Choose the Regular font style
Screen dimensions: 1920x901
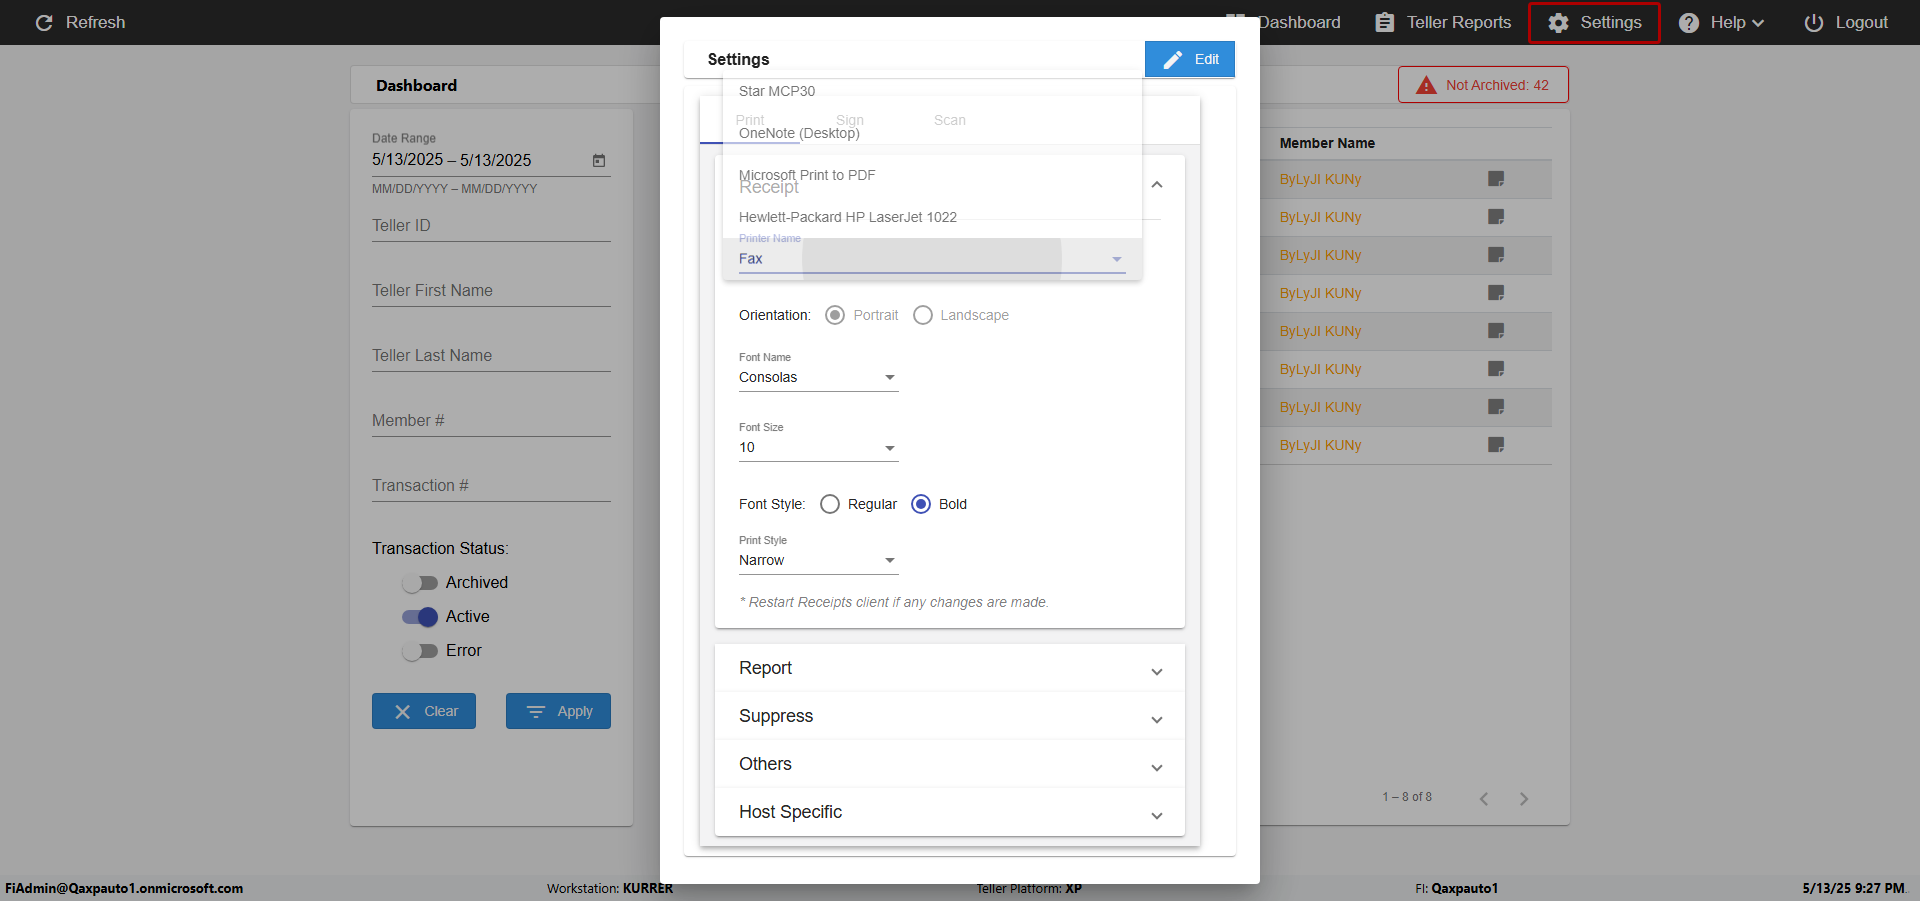click(x=830, y=504)
